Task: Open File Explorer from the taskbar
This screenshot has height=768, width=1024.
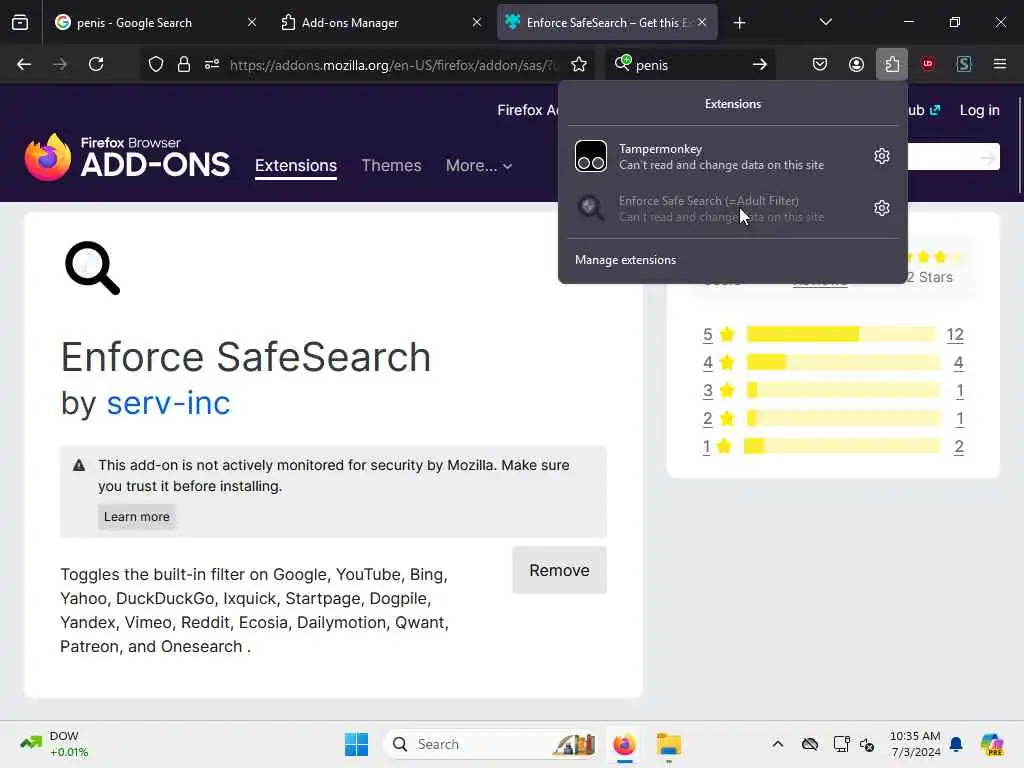Action: 669,744
